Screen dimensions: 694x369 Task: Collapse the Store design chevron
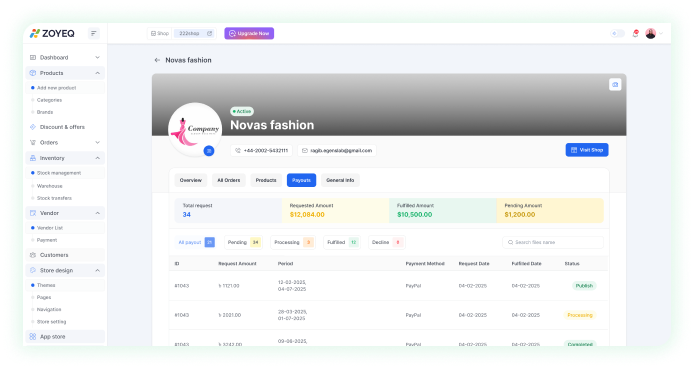point(97,270)
